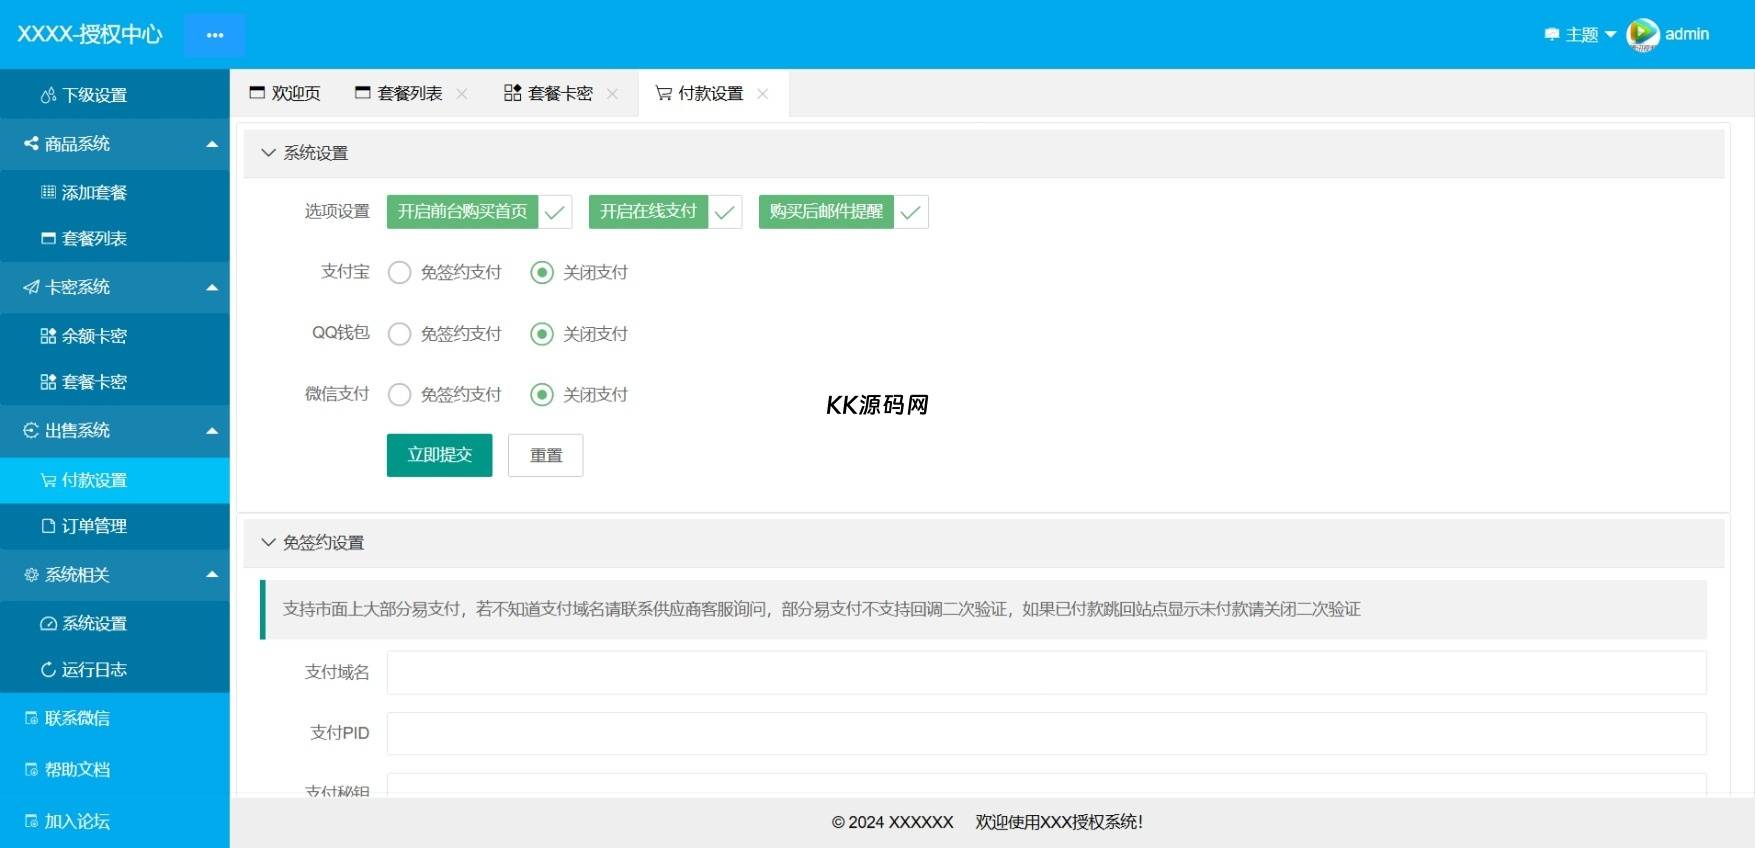The image size is (1755, 848).
Task: Click the three-dots menu button in header
Action: click(214, 35)
